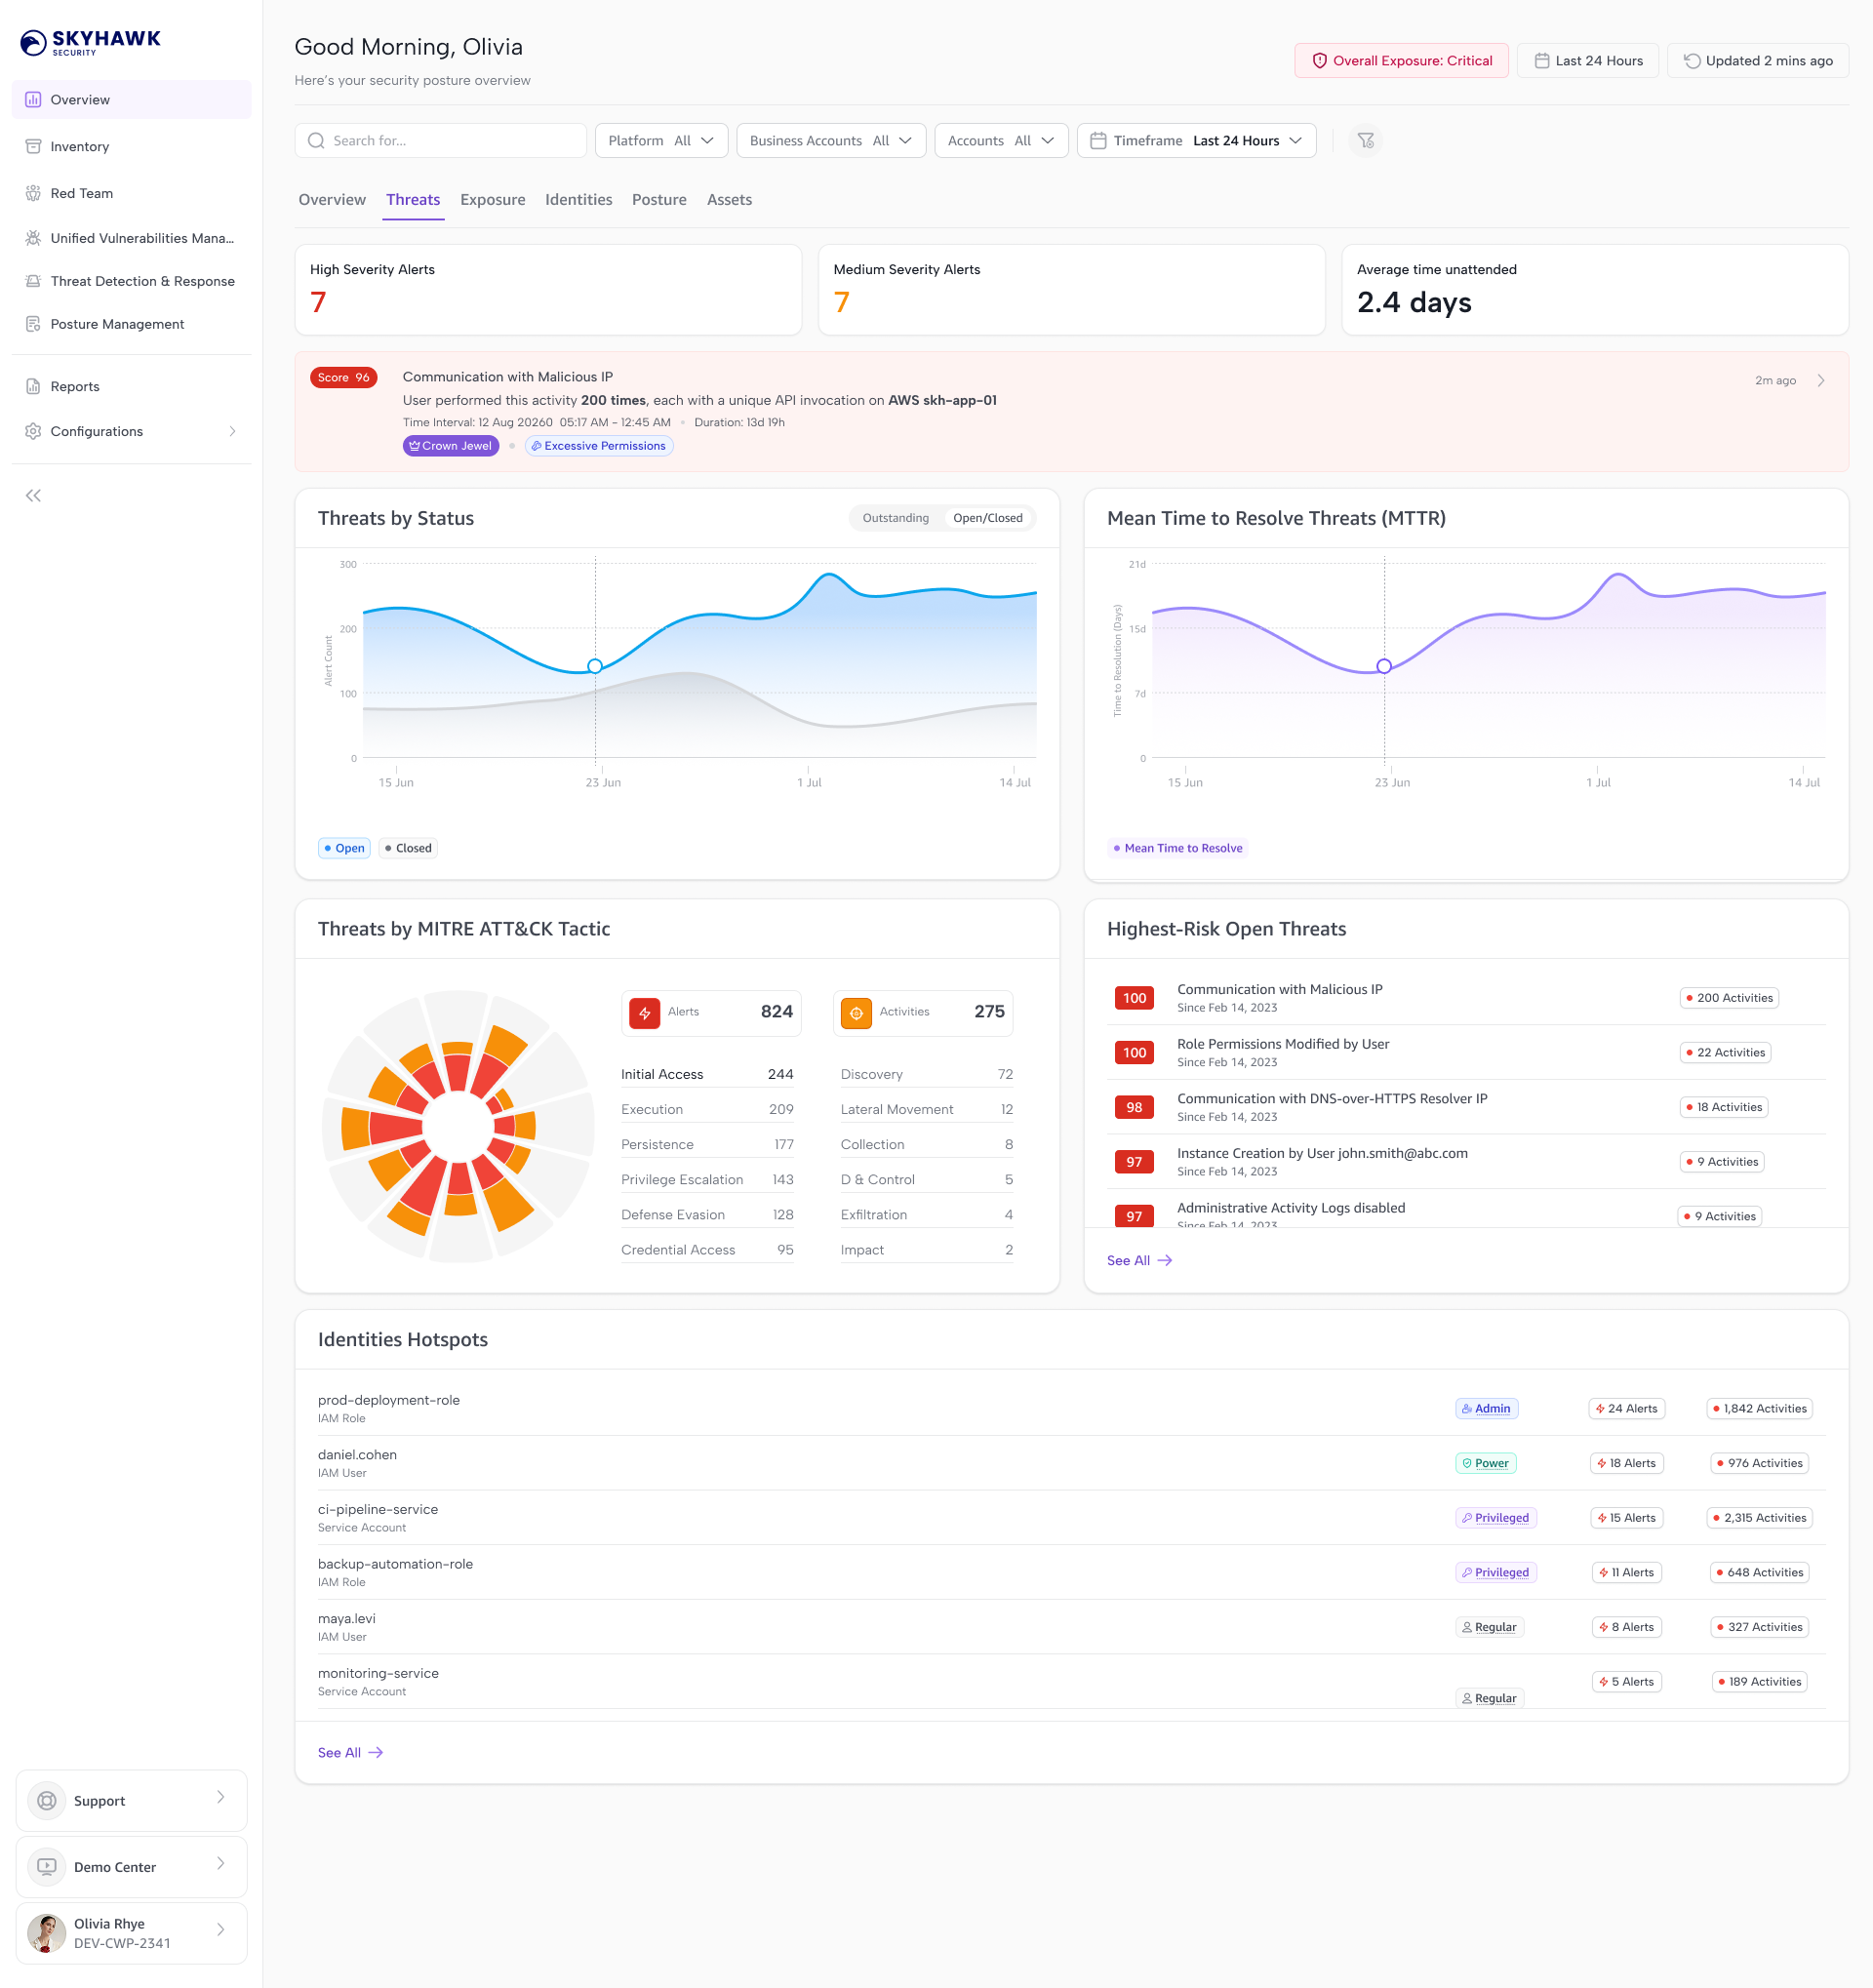Expand the malicious IP alert chevron
Screen dimensions: 1873x1988
click(x=1821, y=380)
